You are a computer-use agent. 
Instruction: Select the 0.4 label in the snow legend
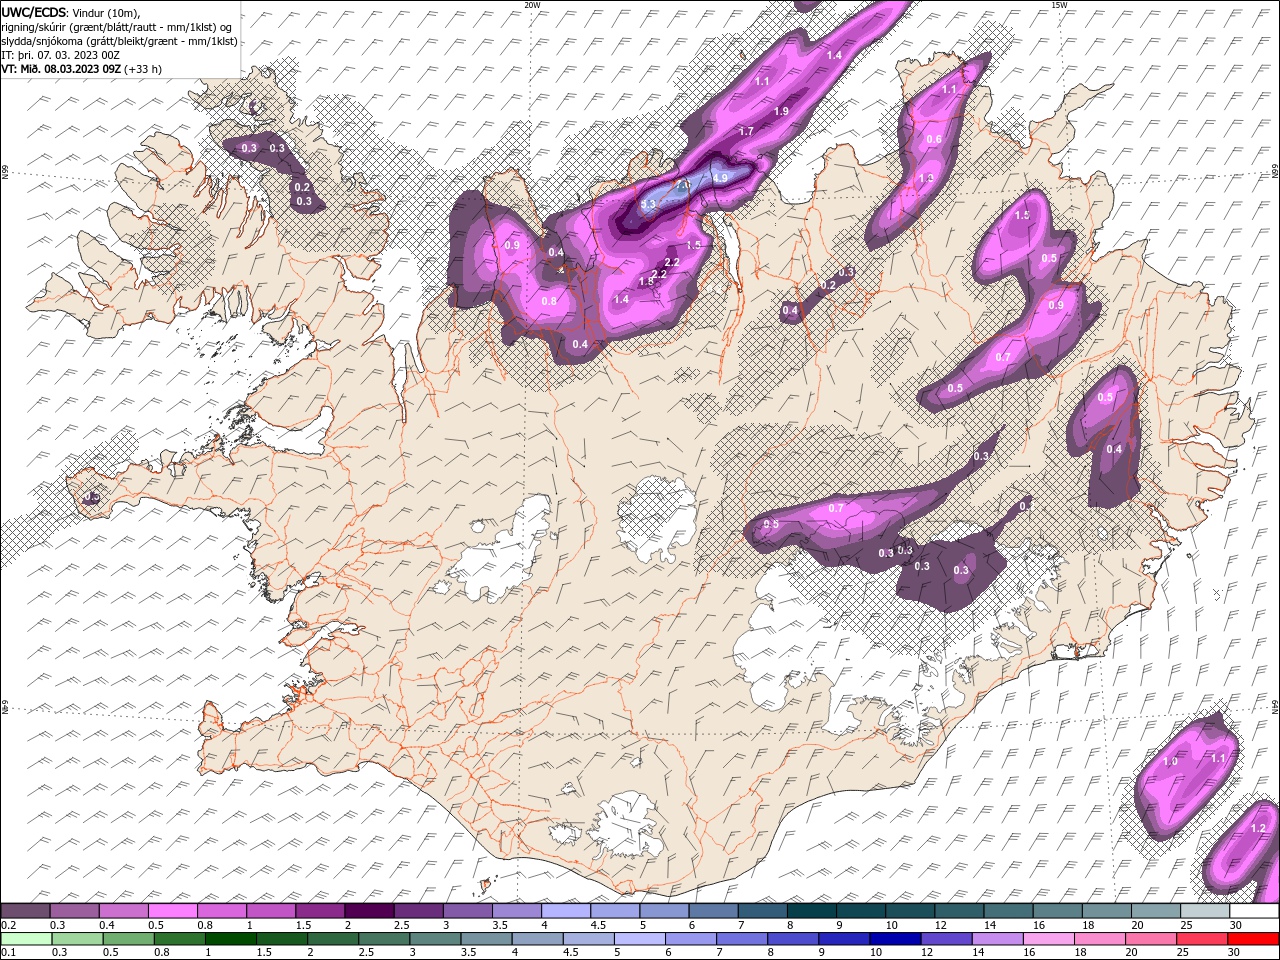pos(107,925)
